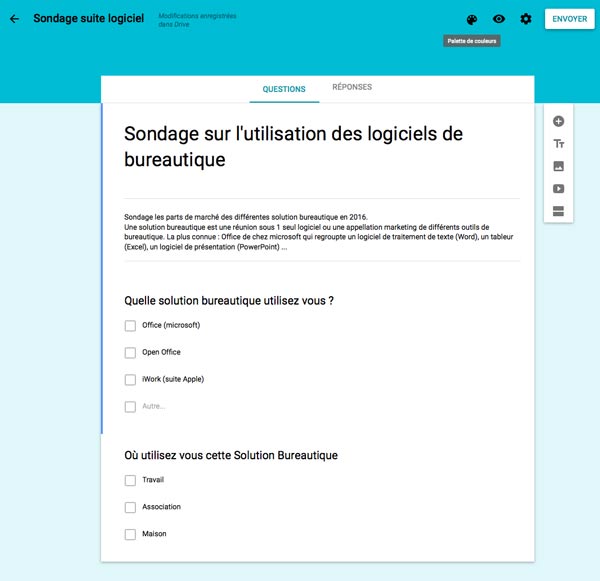The height and width of the screenshot is (581, 600).
Task: Add a video with the video icon
Action: click(x=558, y=188)
